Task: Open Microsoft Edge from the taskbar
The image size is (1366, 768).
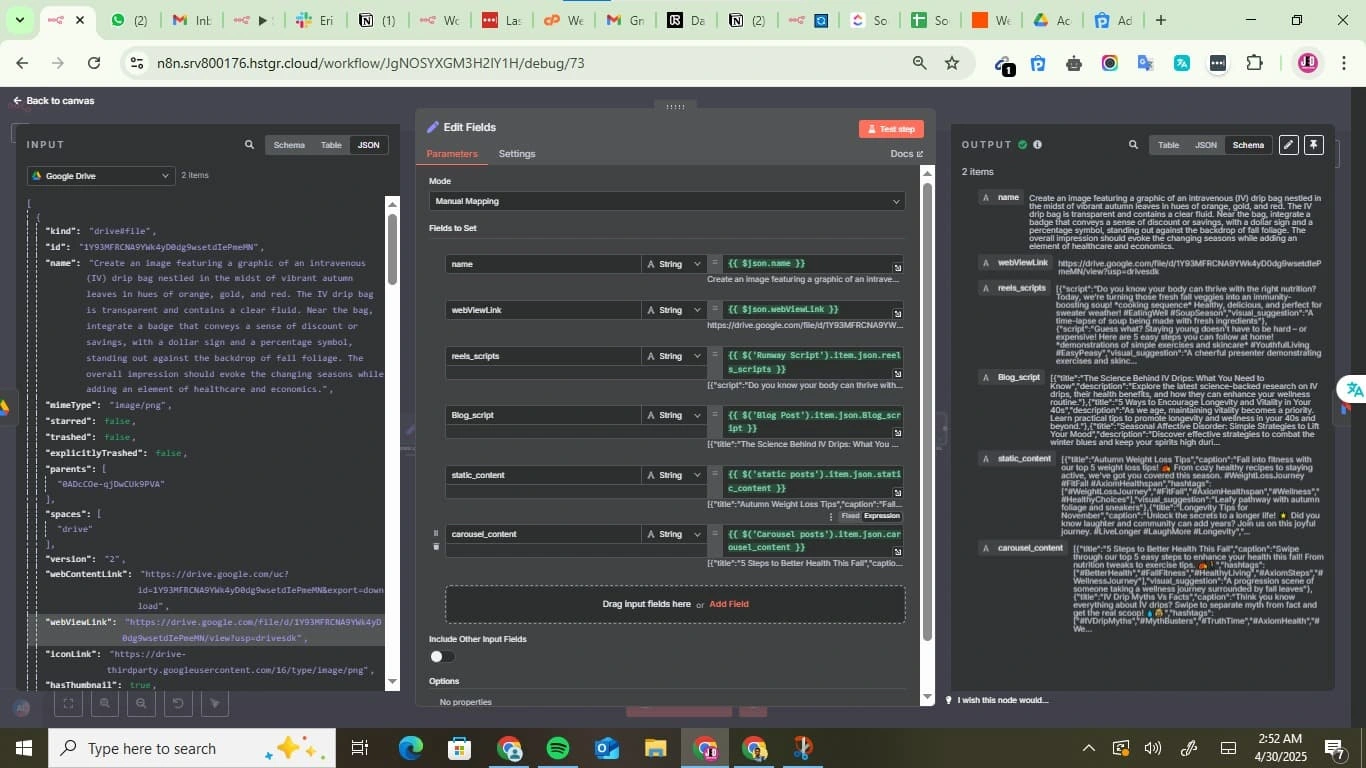Action: pos(411,748)
